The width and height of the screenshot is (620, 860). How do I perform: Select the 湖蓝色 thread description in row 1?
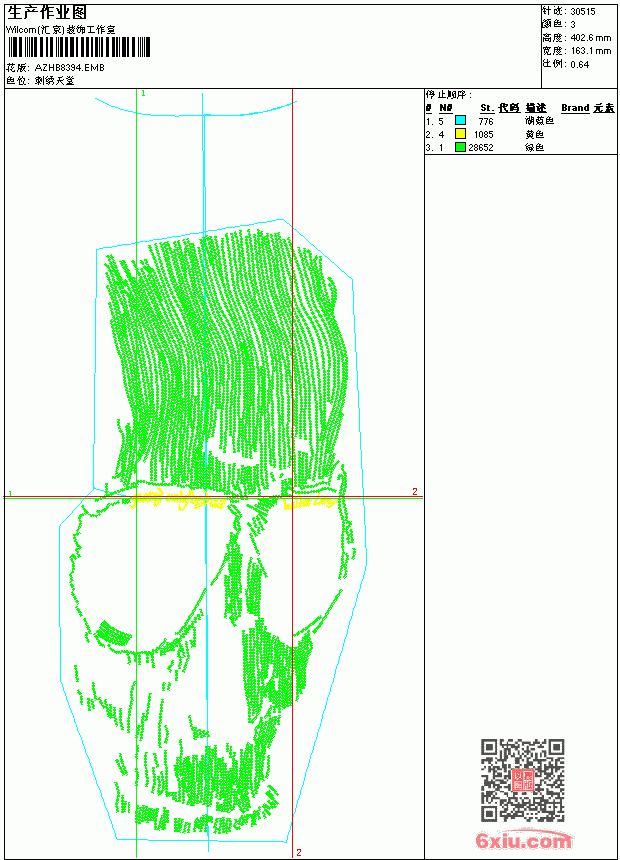539,121
